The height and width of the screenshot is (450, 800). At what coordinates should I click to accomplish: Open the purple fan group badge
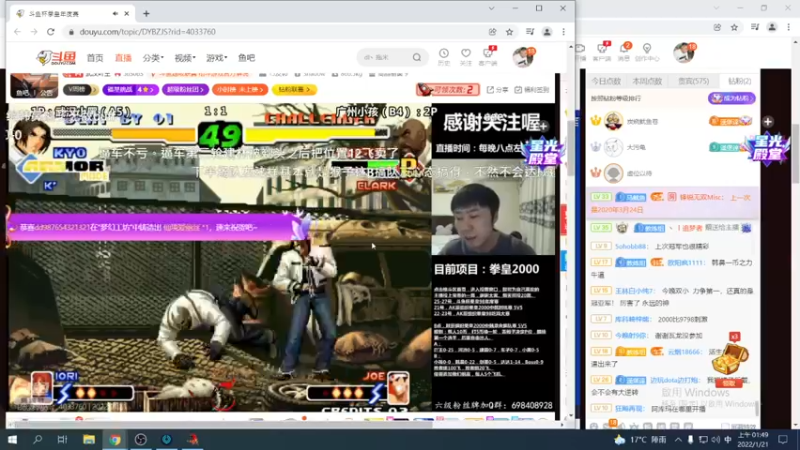click(185, 89)
